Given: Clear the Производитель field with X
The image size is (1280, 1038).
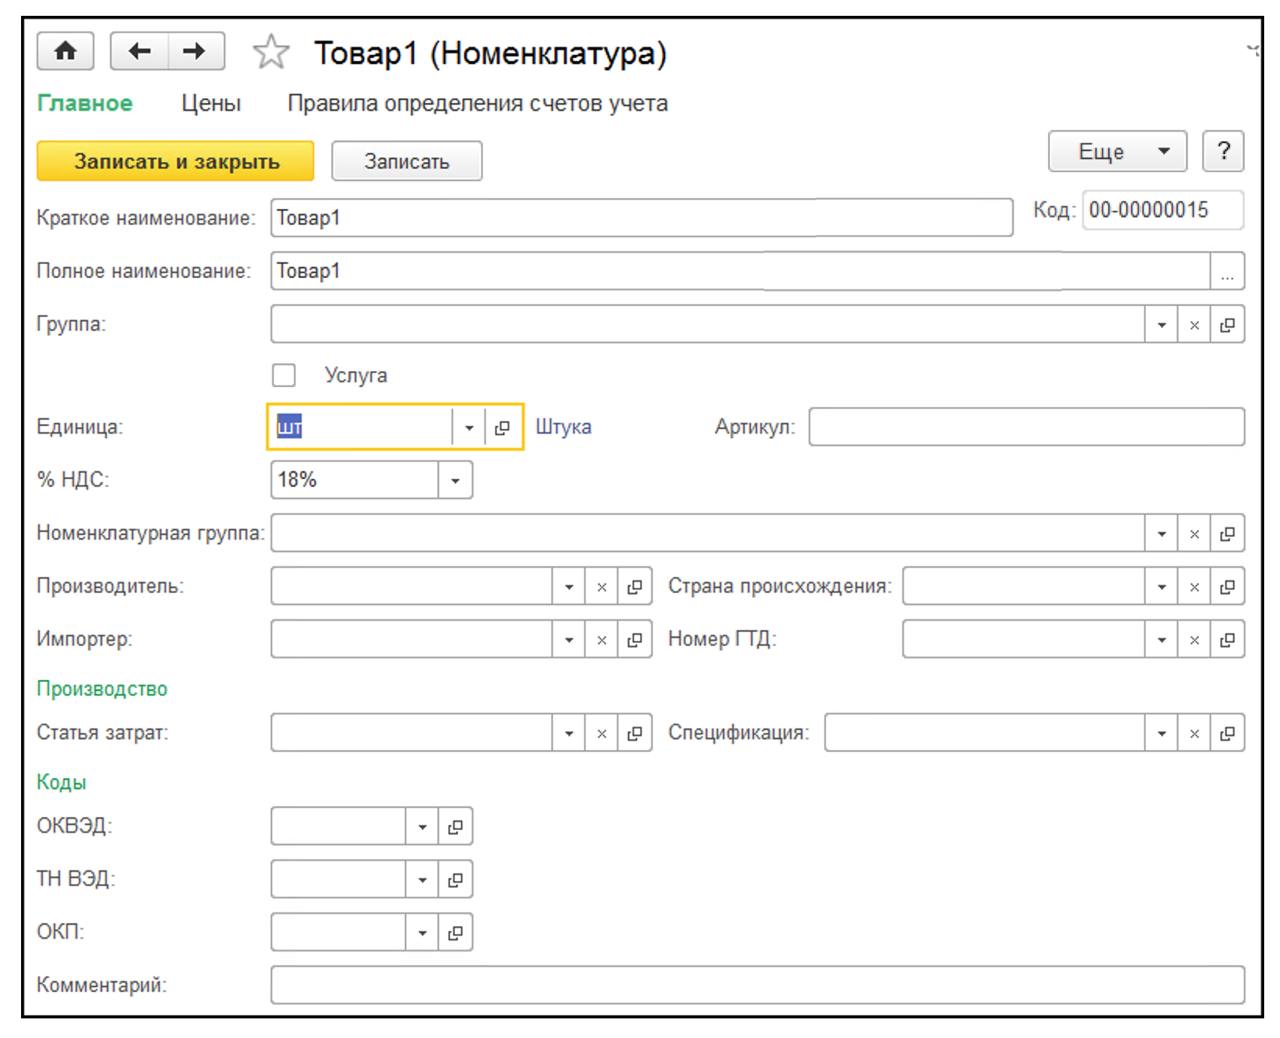Looking at the screenshot, I should pyautogui.click(x=601, y=587).
